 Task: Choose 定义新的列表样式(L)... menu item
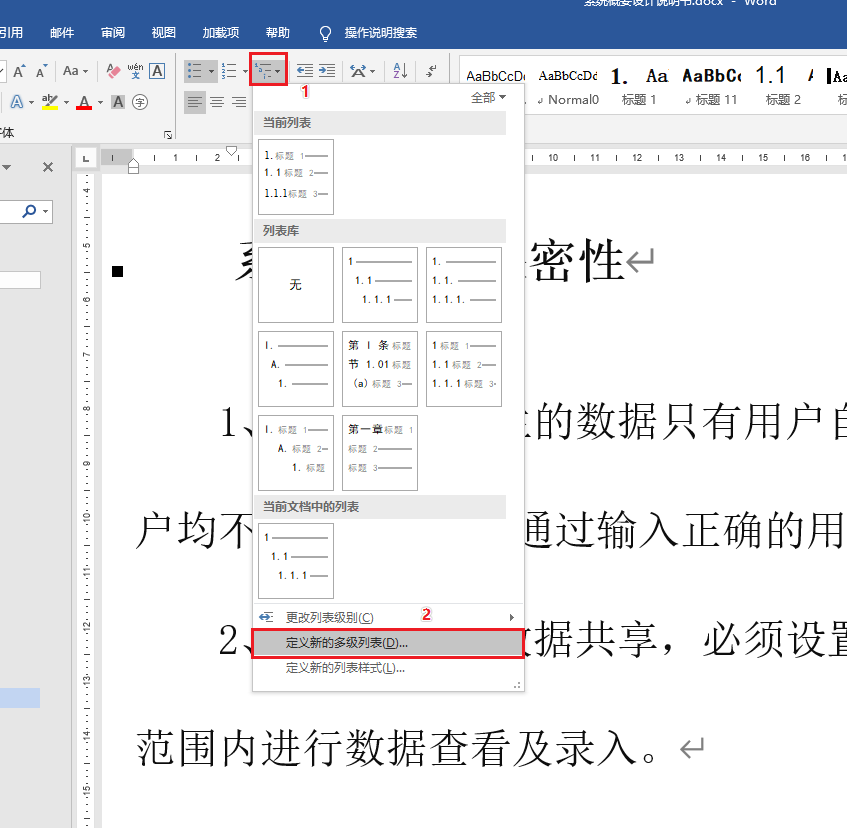[x=388, y=668]
